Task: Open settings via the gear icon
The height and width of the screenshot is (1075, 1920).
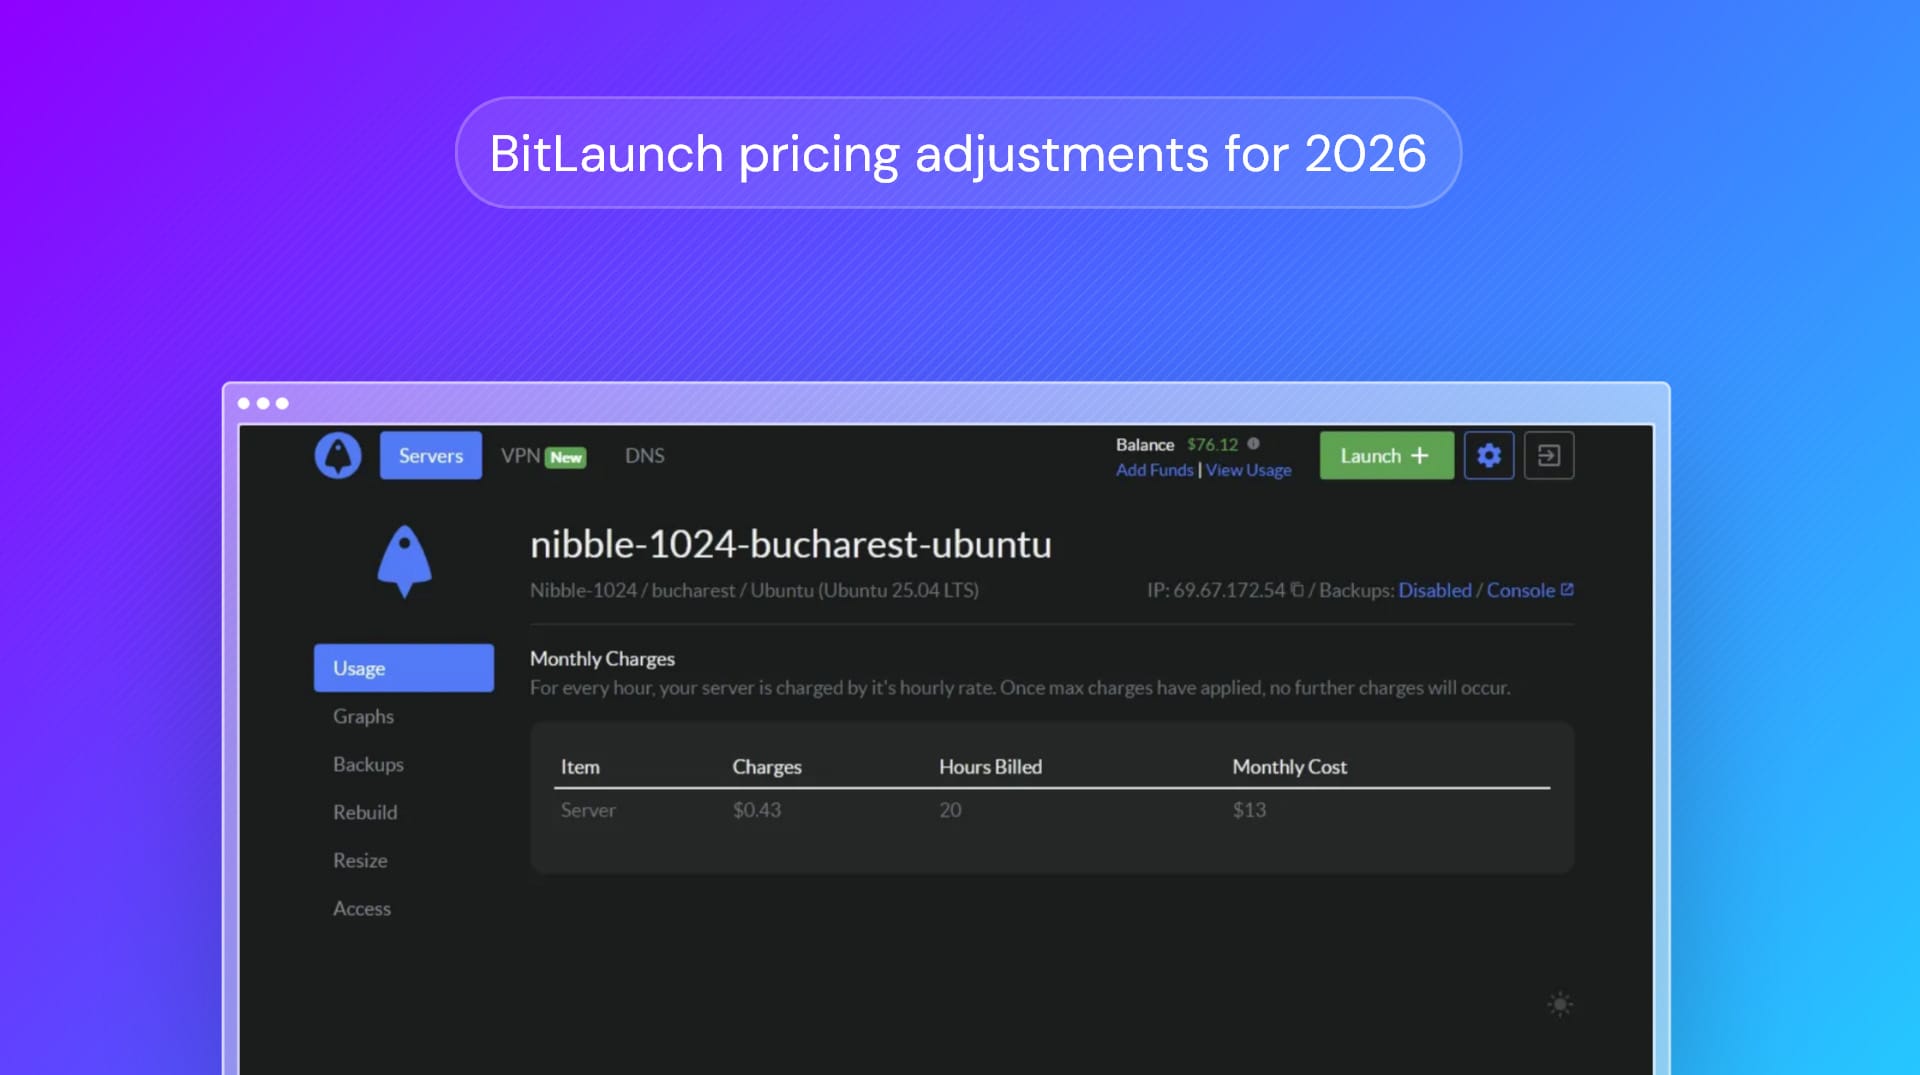Action: coord(1489,456)
